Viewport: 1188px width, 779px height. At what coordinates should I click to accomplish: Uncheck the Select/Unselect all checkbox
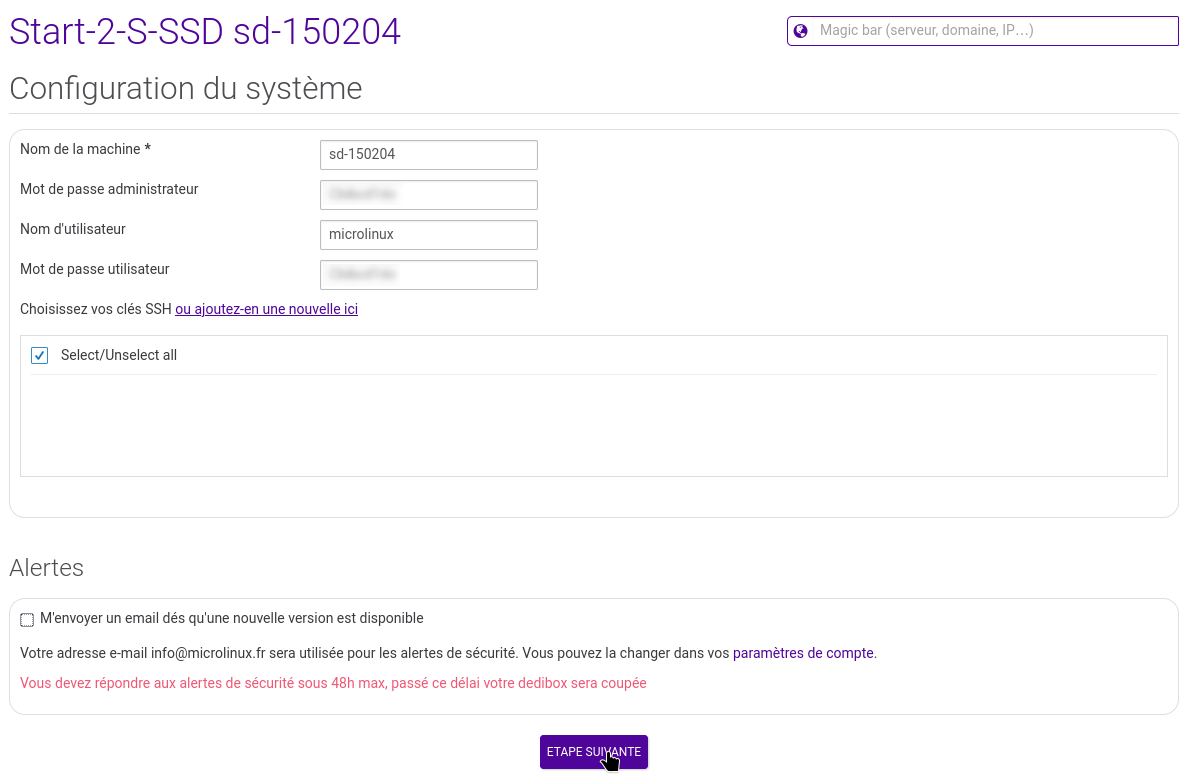(40, 356)
